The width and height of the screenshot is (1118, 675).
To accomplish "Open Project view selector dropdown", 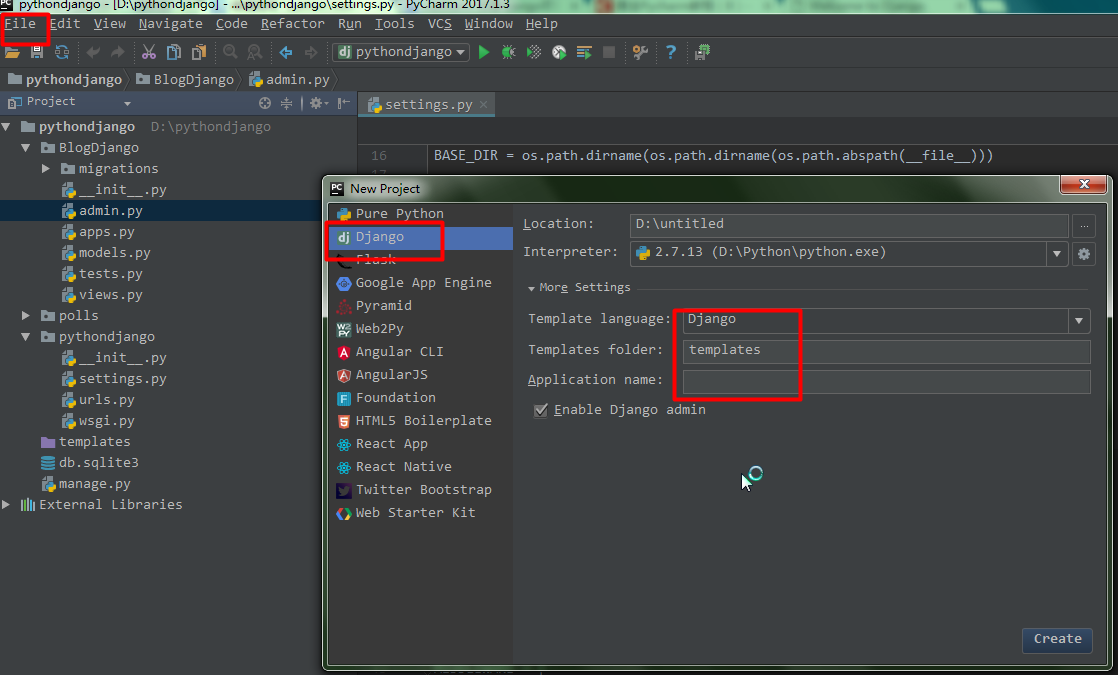I will 127,103.
